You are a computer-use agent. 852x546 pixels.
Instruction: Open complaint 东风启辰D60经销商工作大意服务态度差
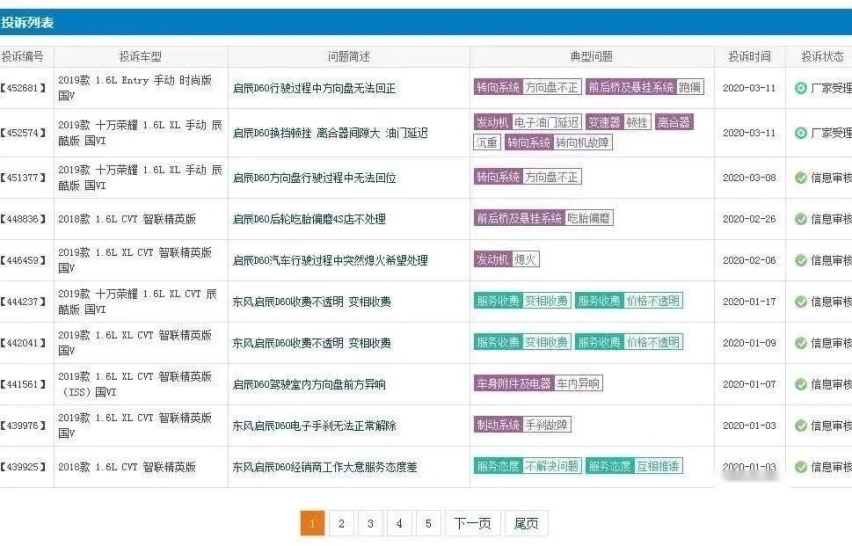[x=324, y=467]
